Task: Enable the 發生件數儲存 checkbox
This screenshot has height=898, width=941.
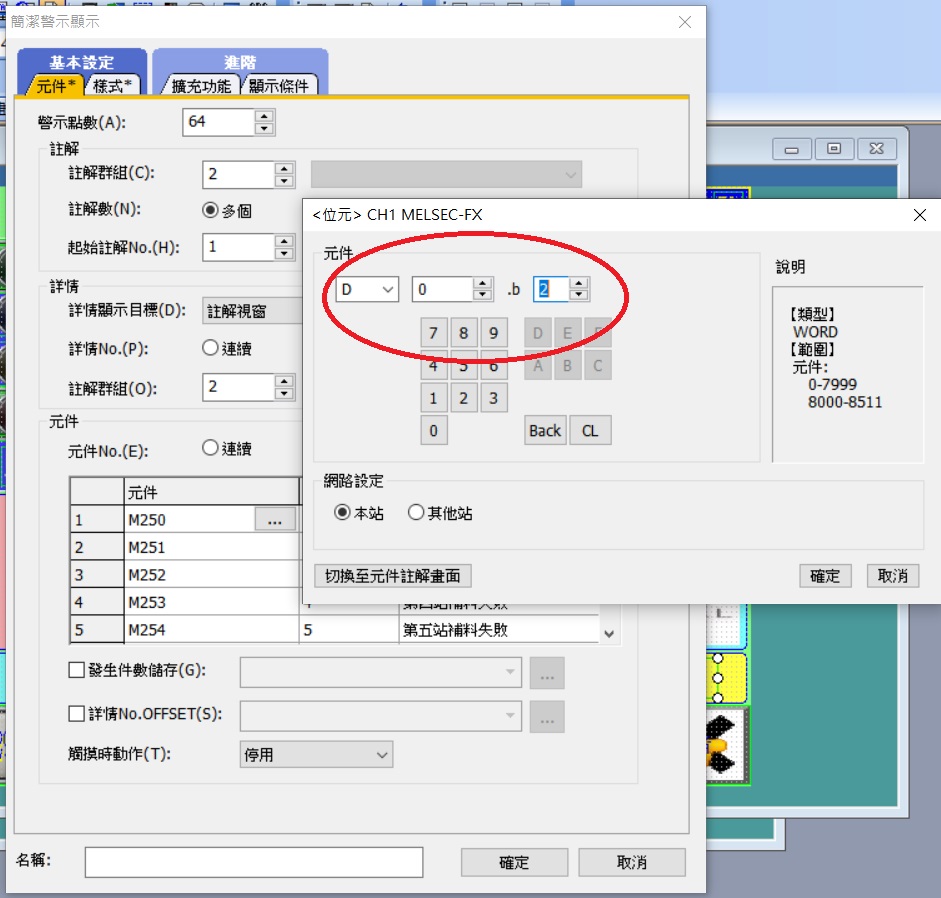Action: 77,671
